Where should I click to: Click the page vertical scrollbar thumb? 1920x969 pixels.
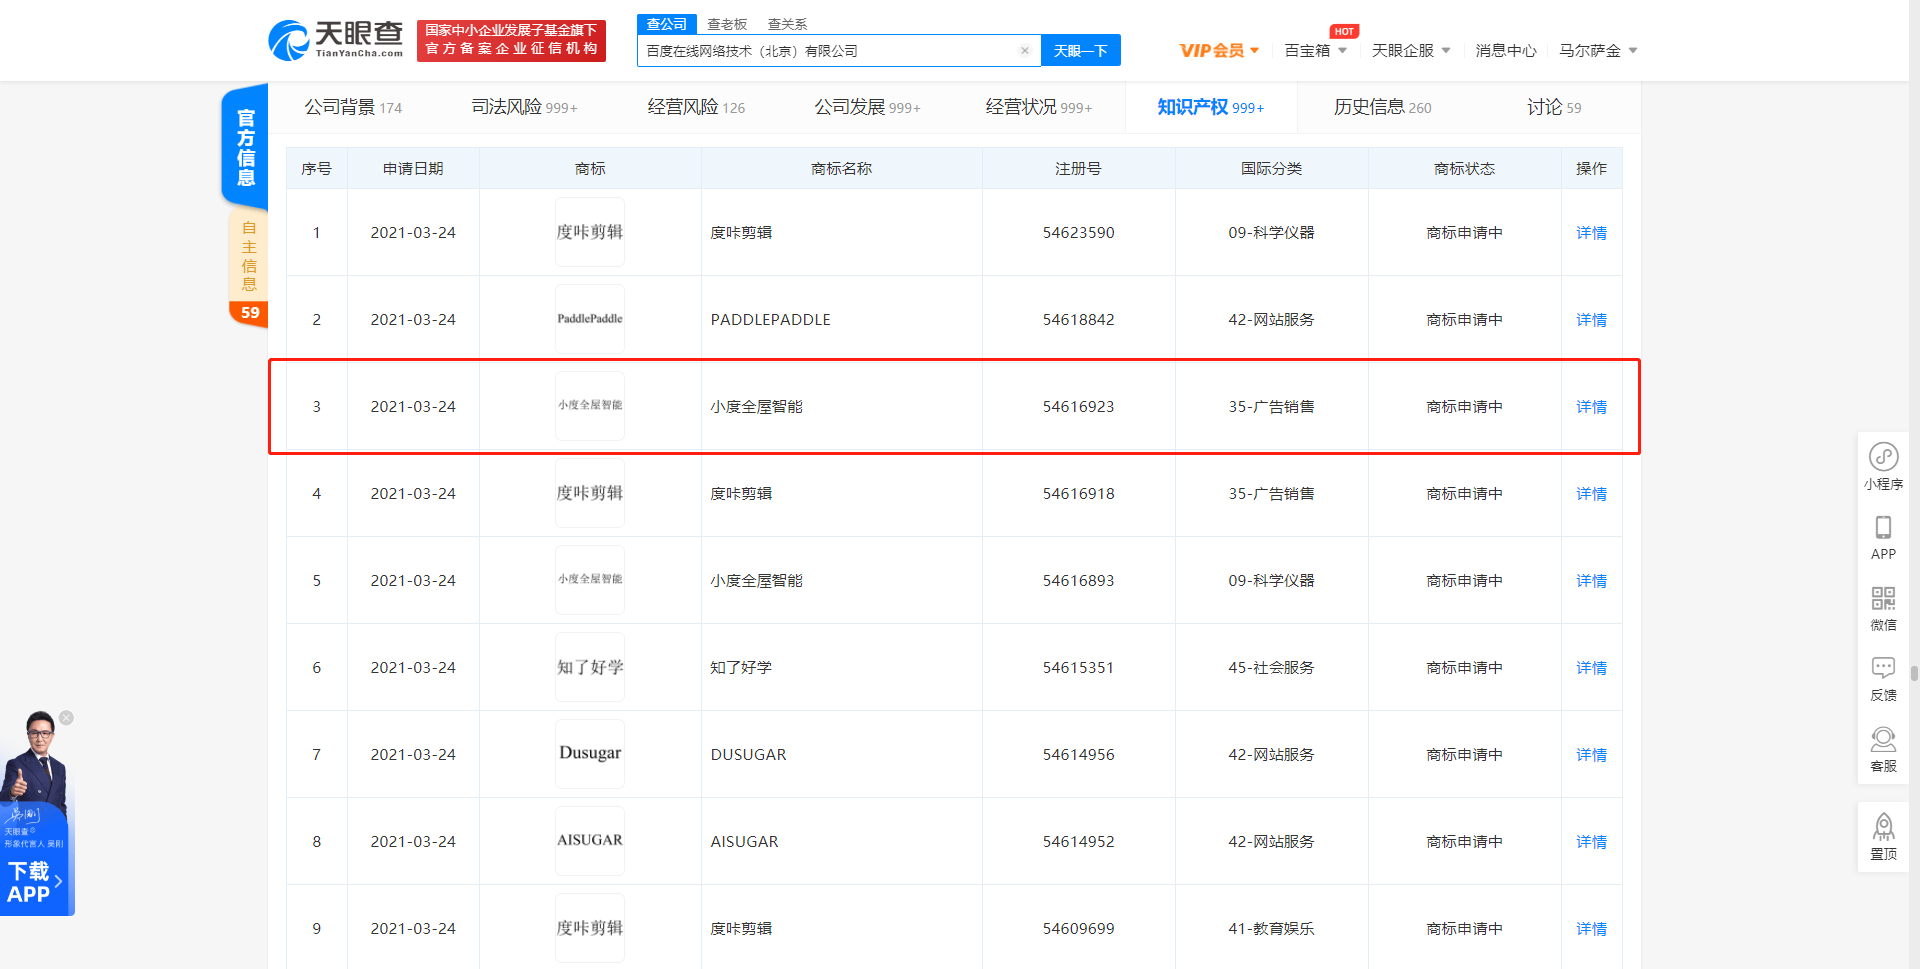click(1914, 673)
